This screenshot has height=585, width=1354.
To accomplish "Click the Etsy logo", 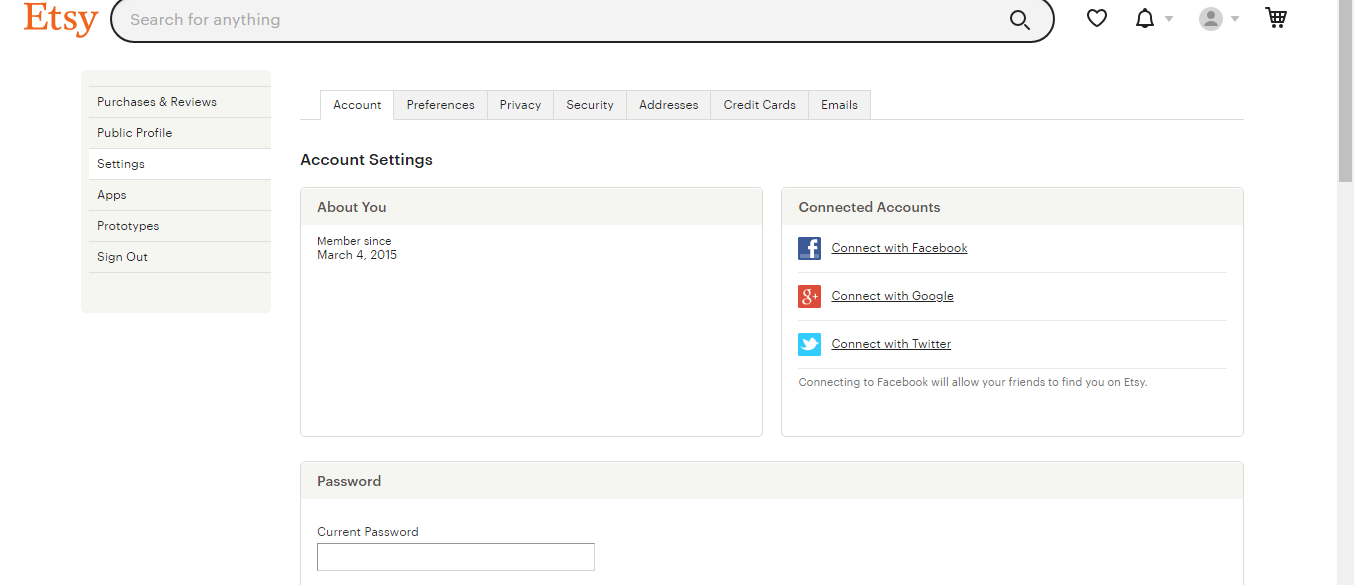I will point(61,18).
